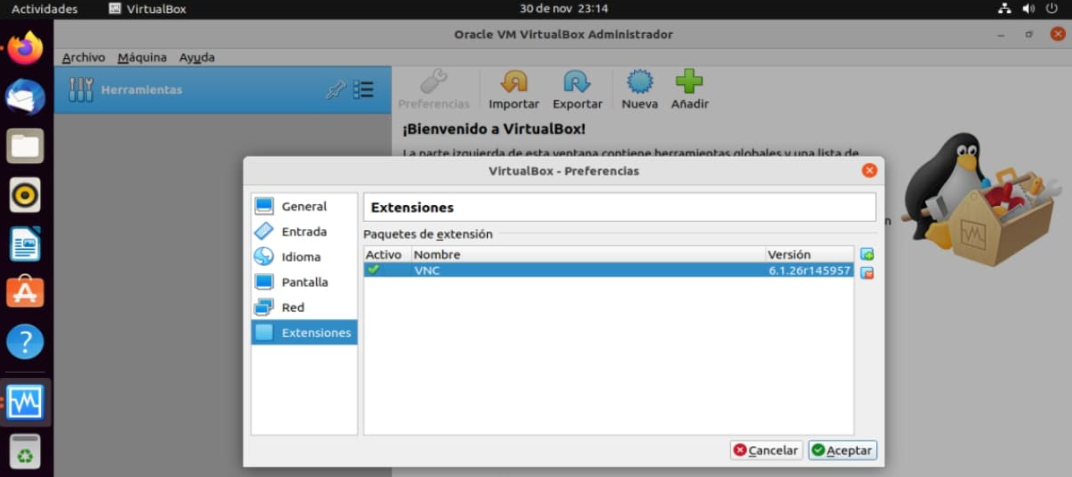The height and width of the screenshot is (477, 1072).
Task: Open Files manager from the dock
Action: tap(26, 146)
